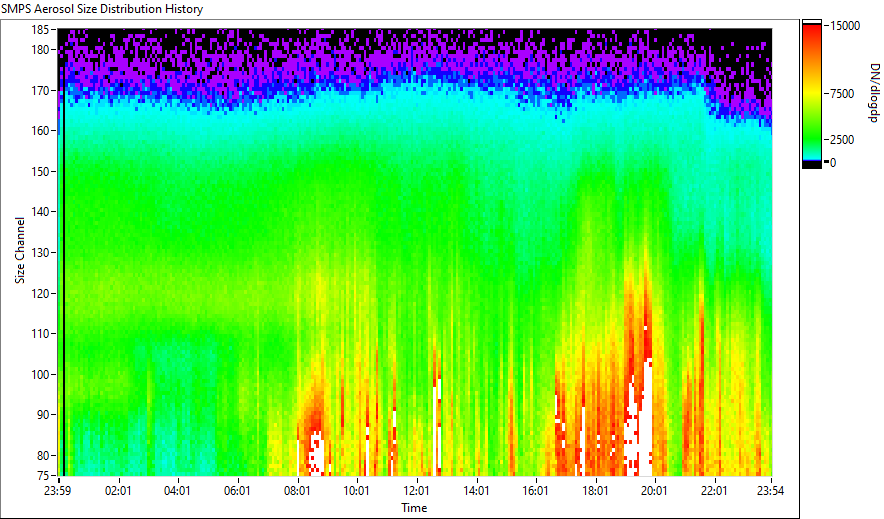Viewport: 884px width, 519px height.
Task: Click the 'SMPS Aerosol Size Distribution History' title
Action: coord(102,9)
